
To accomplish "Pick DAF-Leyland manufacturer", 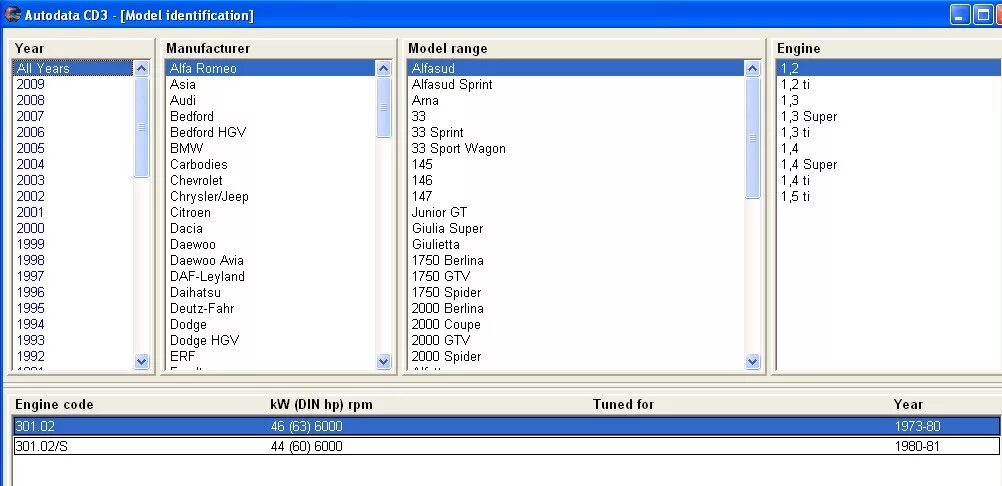I will point(207,276).
